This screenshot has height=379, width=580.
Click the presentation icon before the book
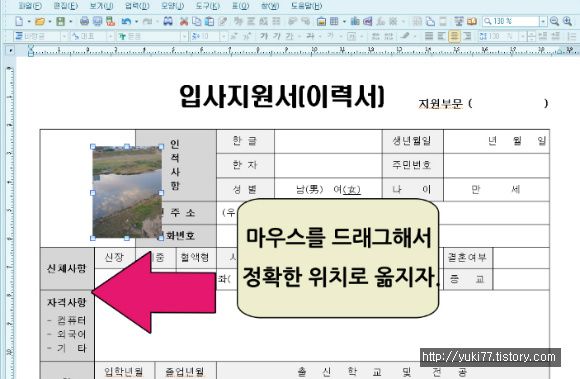click(x=459, y=21)
